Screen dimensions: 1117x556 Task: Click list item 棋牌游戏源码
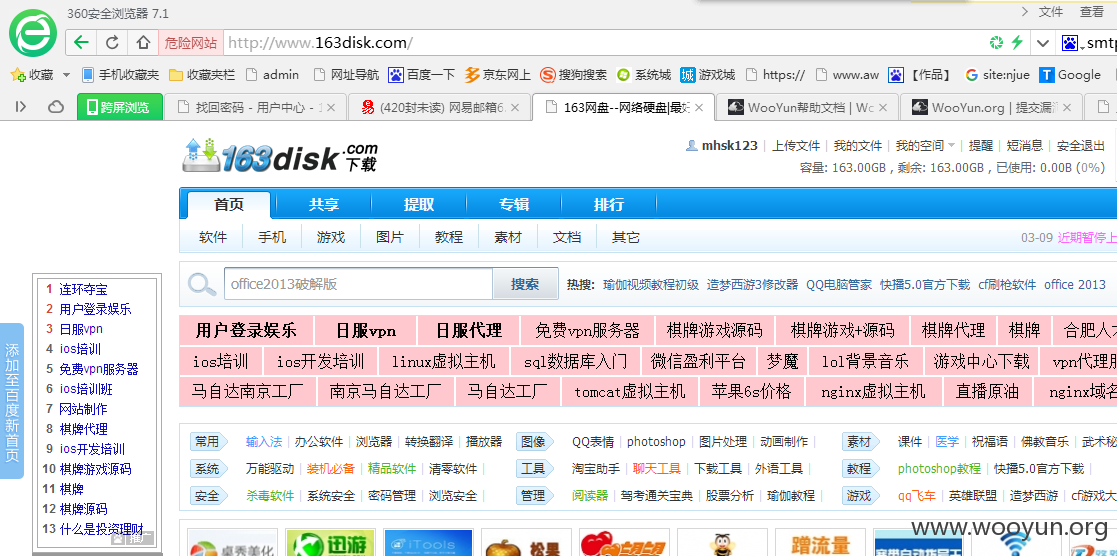[x=95, y=468]
